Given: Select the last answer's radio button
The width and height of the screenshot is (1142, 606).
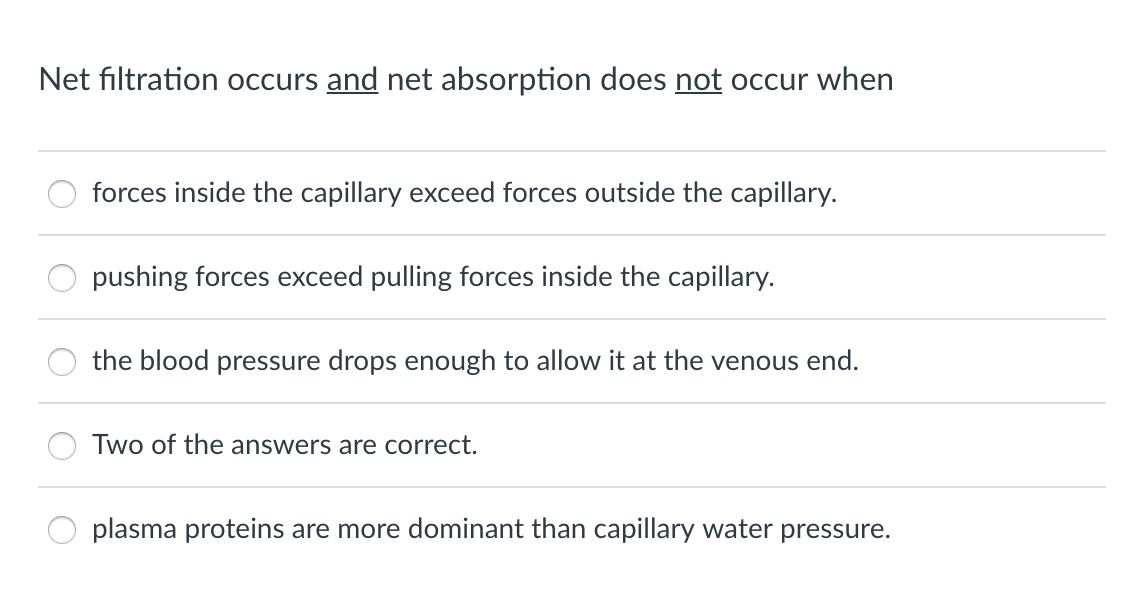Looking at the screenshot, I should tap(61, 530).
